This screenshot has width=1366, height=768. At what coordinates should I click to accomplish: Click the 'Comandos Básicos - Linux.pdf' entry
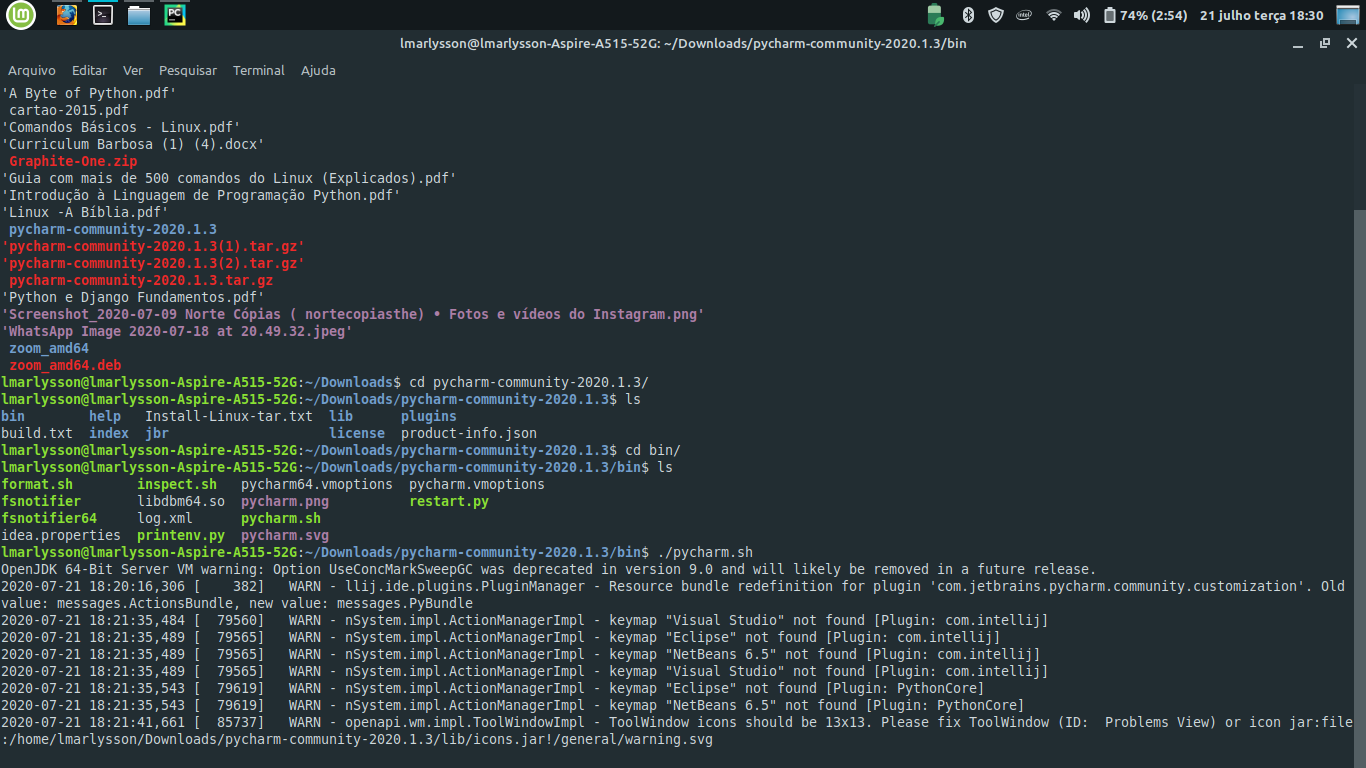coord(121,127)
